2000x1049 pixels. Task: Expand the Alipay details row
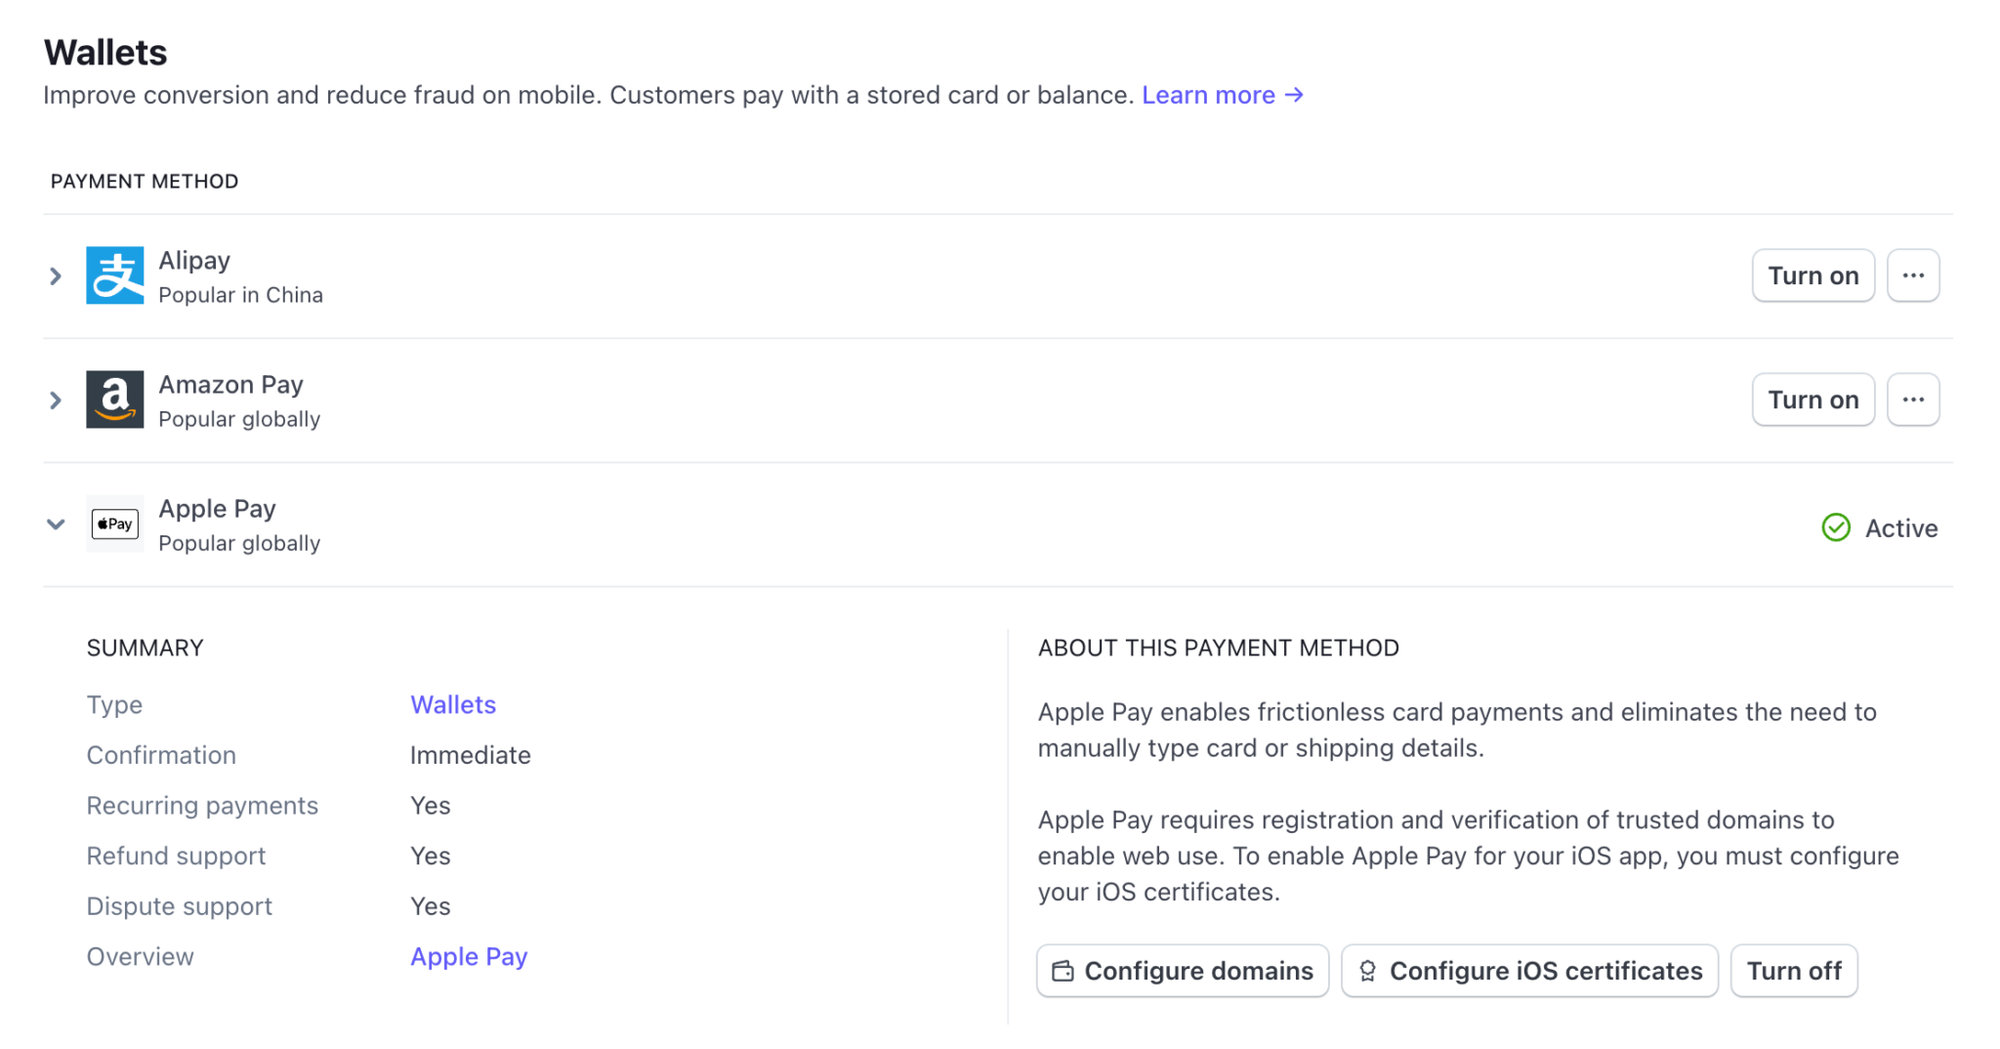pos(55,276)
